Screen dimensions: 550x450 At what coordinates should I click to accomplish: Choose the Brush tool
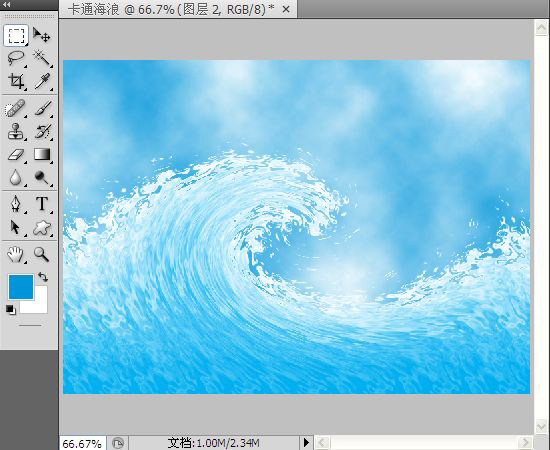coord(42,108)
